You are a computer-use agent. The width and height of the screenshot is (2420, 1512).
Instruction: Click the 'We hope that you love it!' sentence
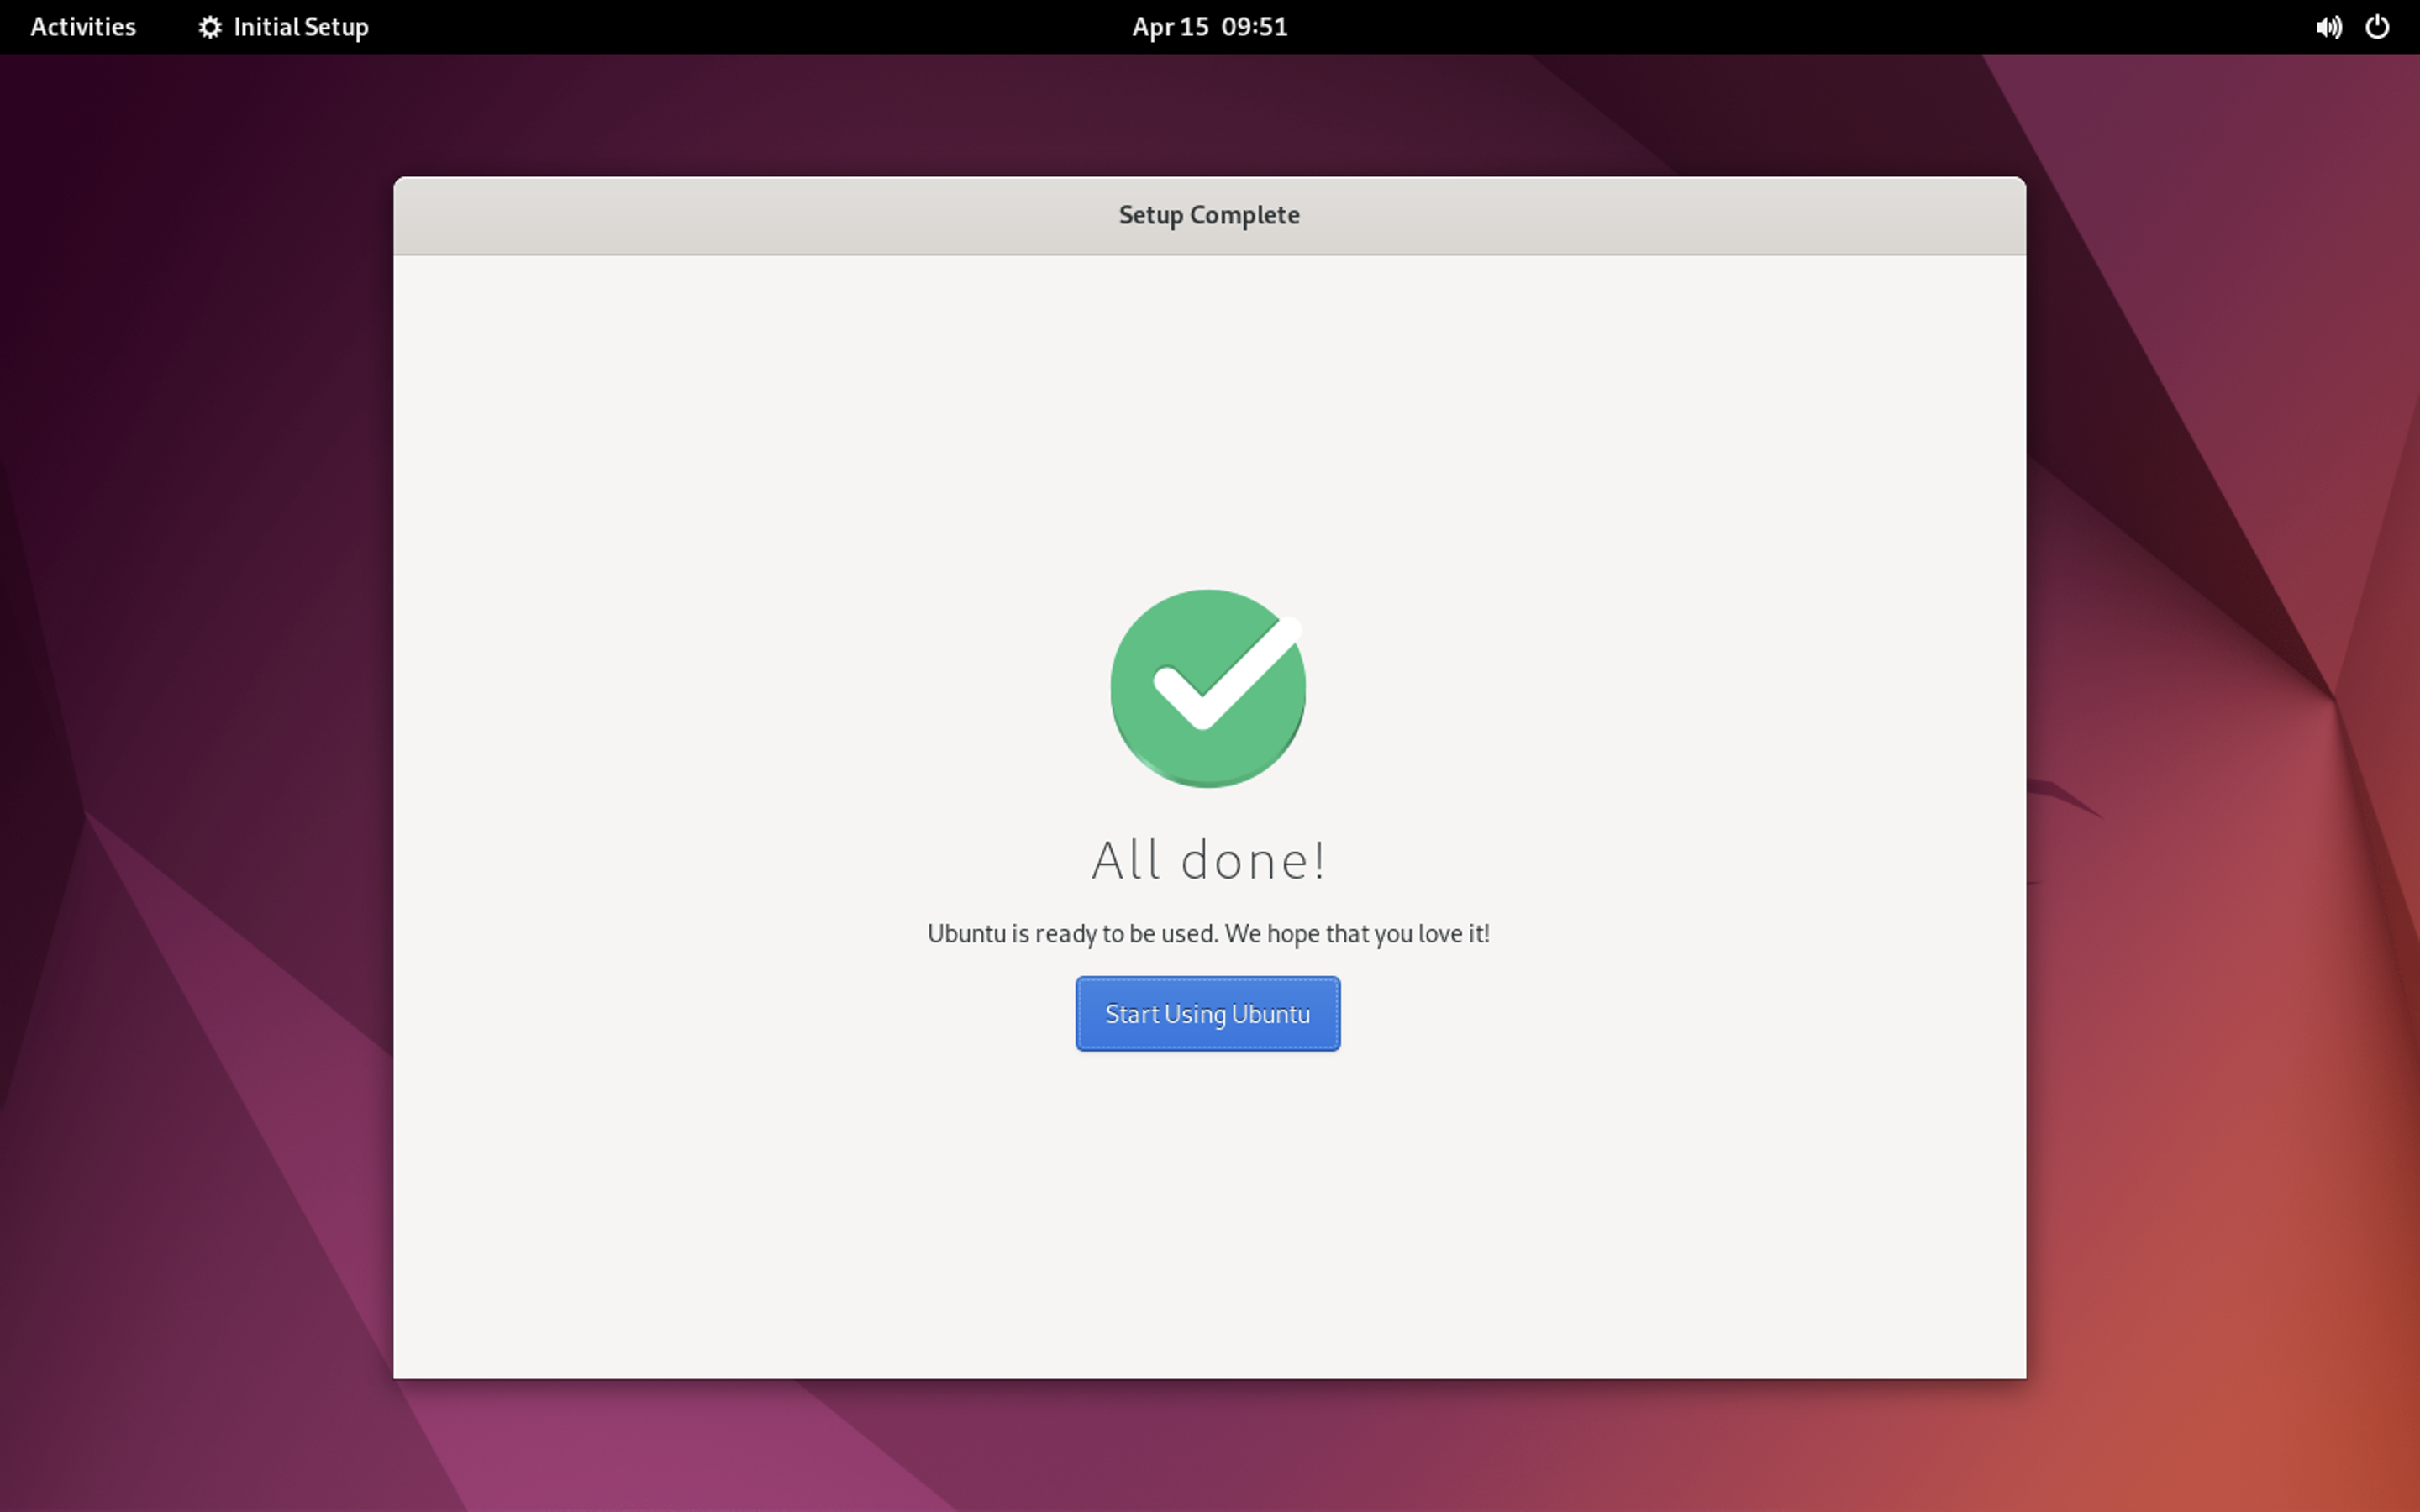click(x=1357, y=933)
